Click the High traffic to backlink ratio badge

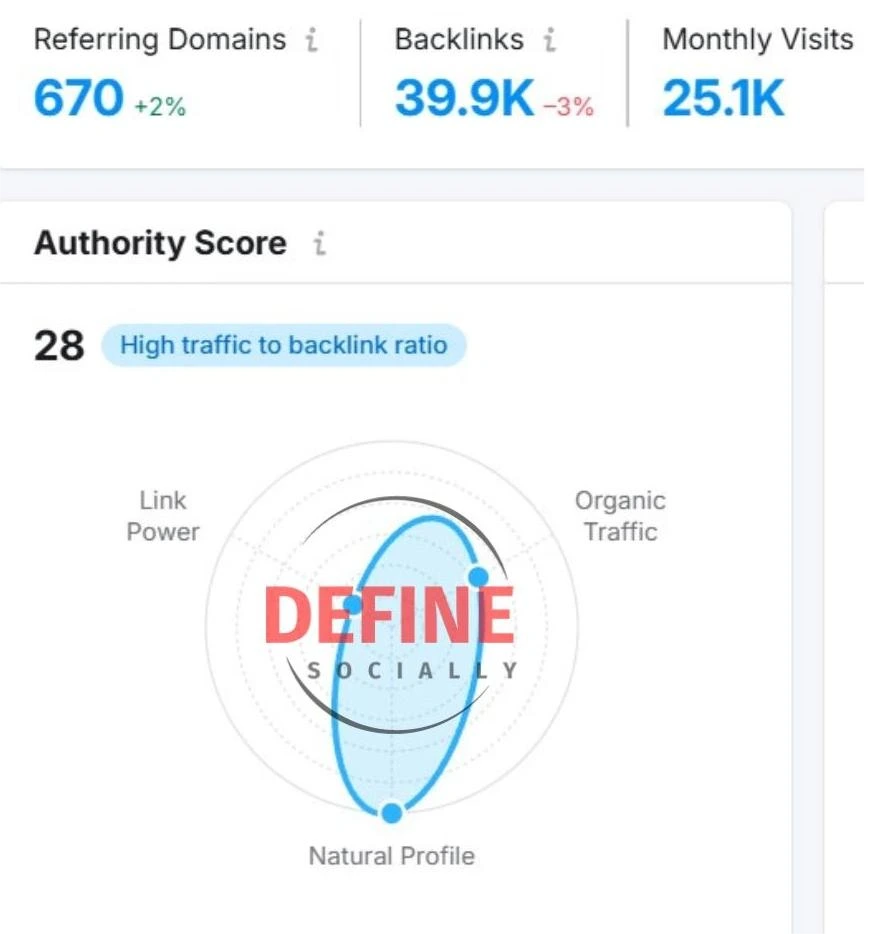[283, 346]
